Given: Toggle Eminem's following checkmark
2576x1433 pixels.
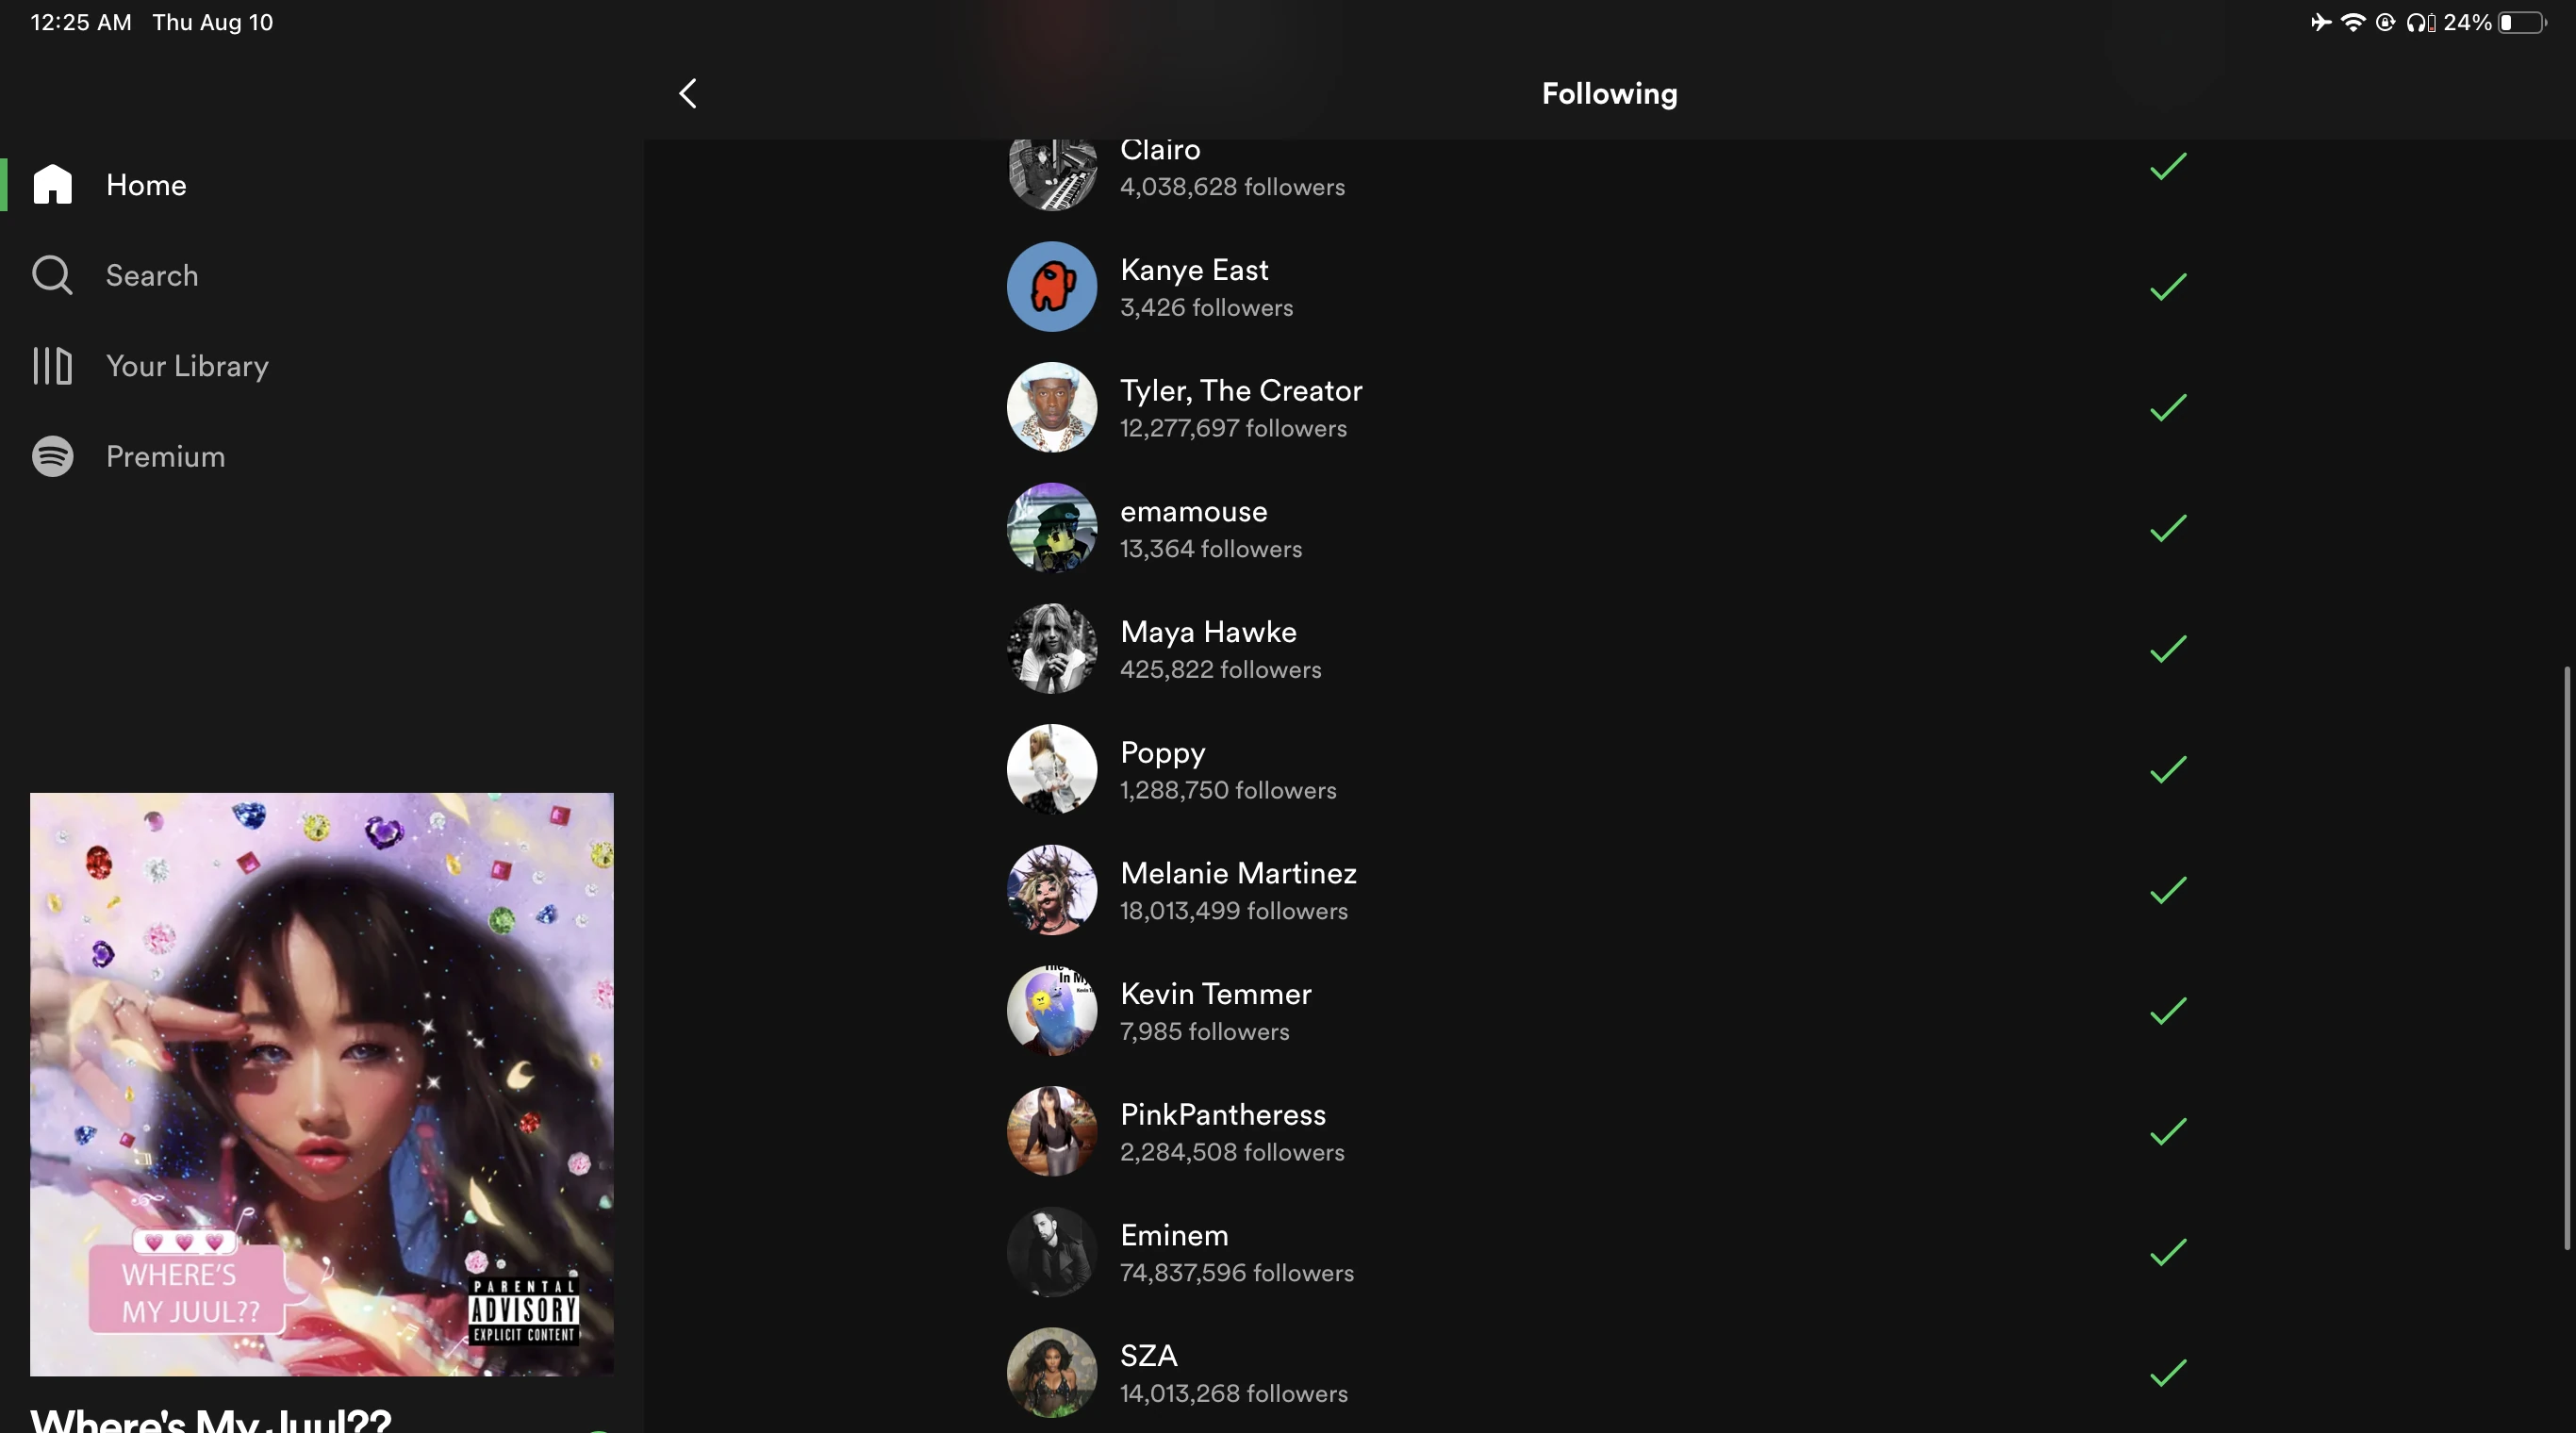Looking at the screenshot, I should tap(2167, 1252).
